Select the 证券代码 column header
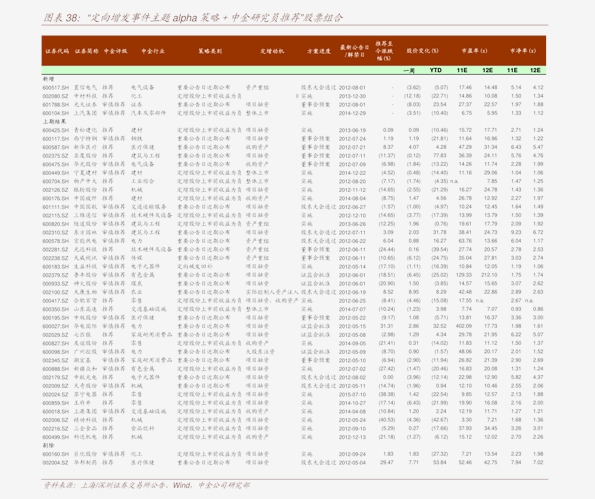The image size is (595, 499). coord(57,51)
